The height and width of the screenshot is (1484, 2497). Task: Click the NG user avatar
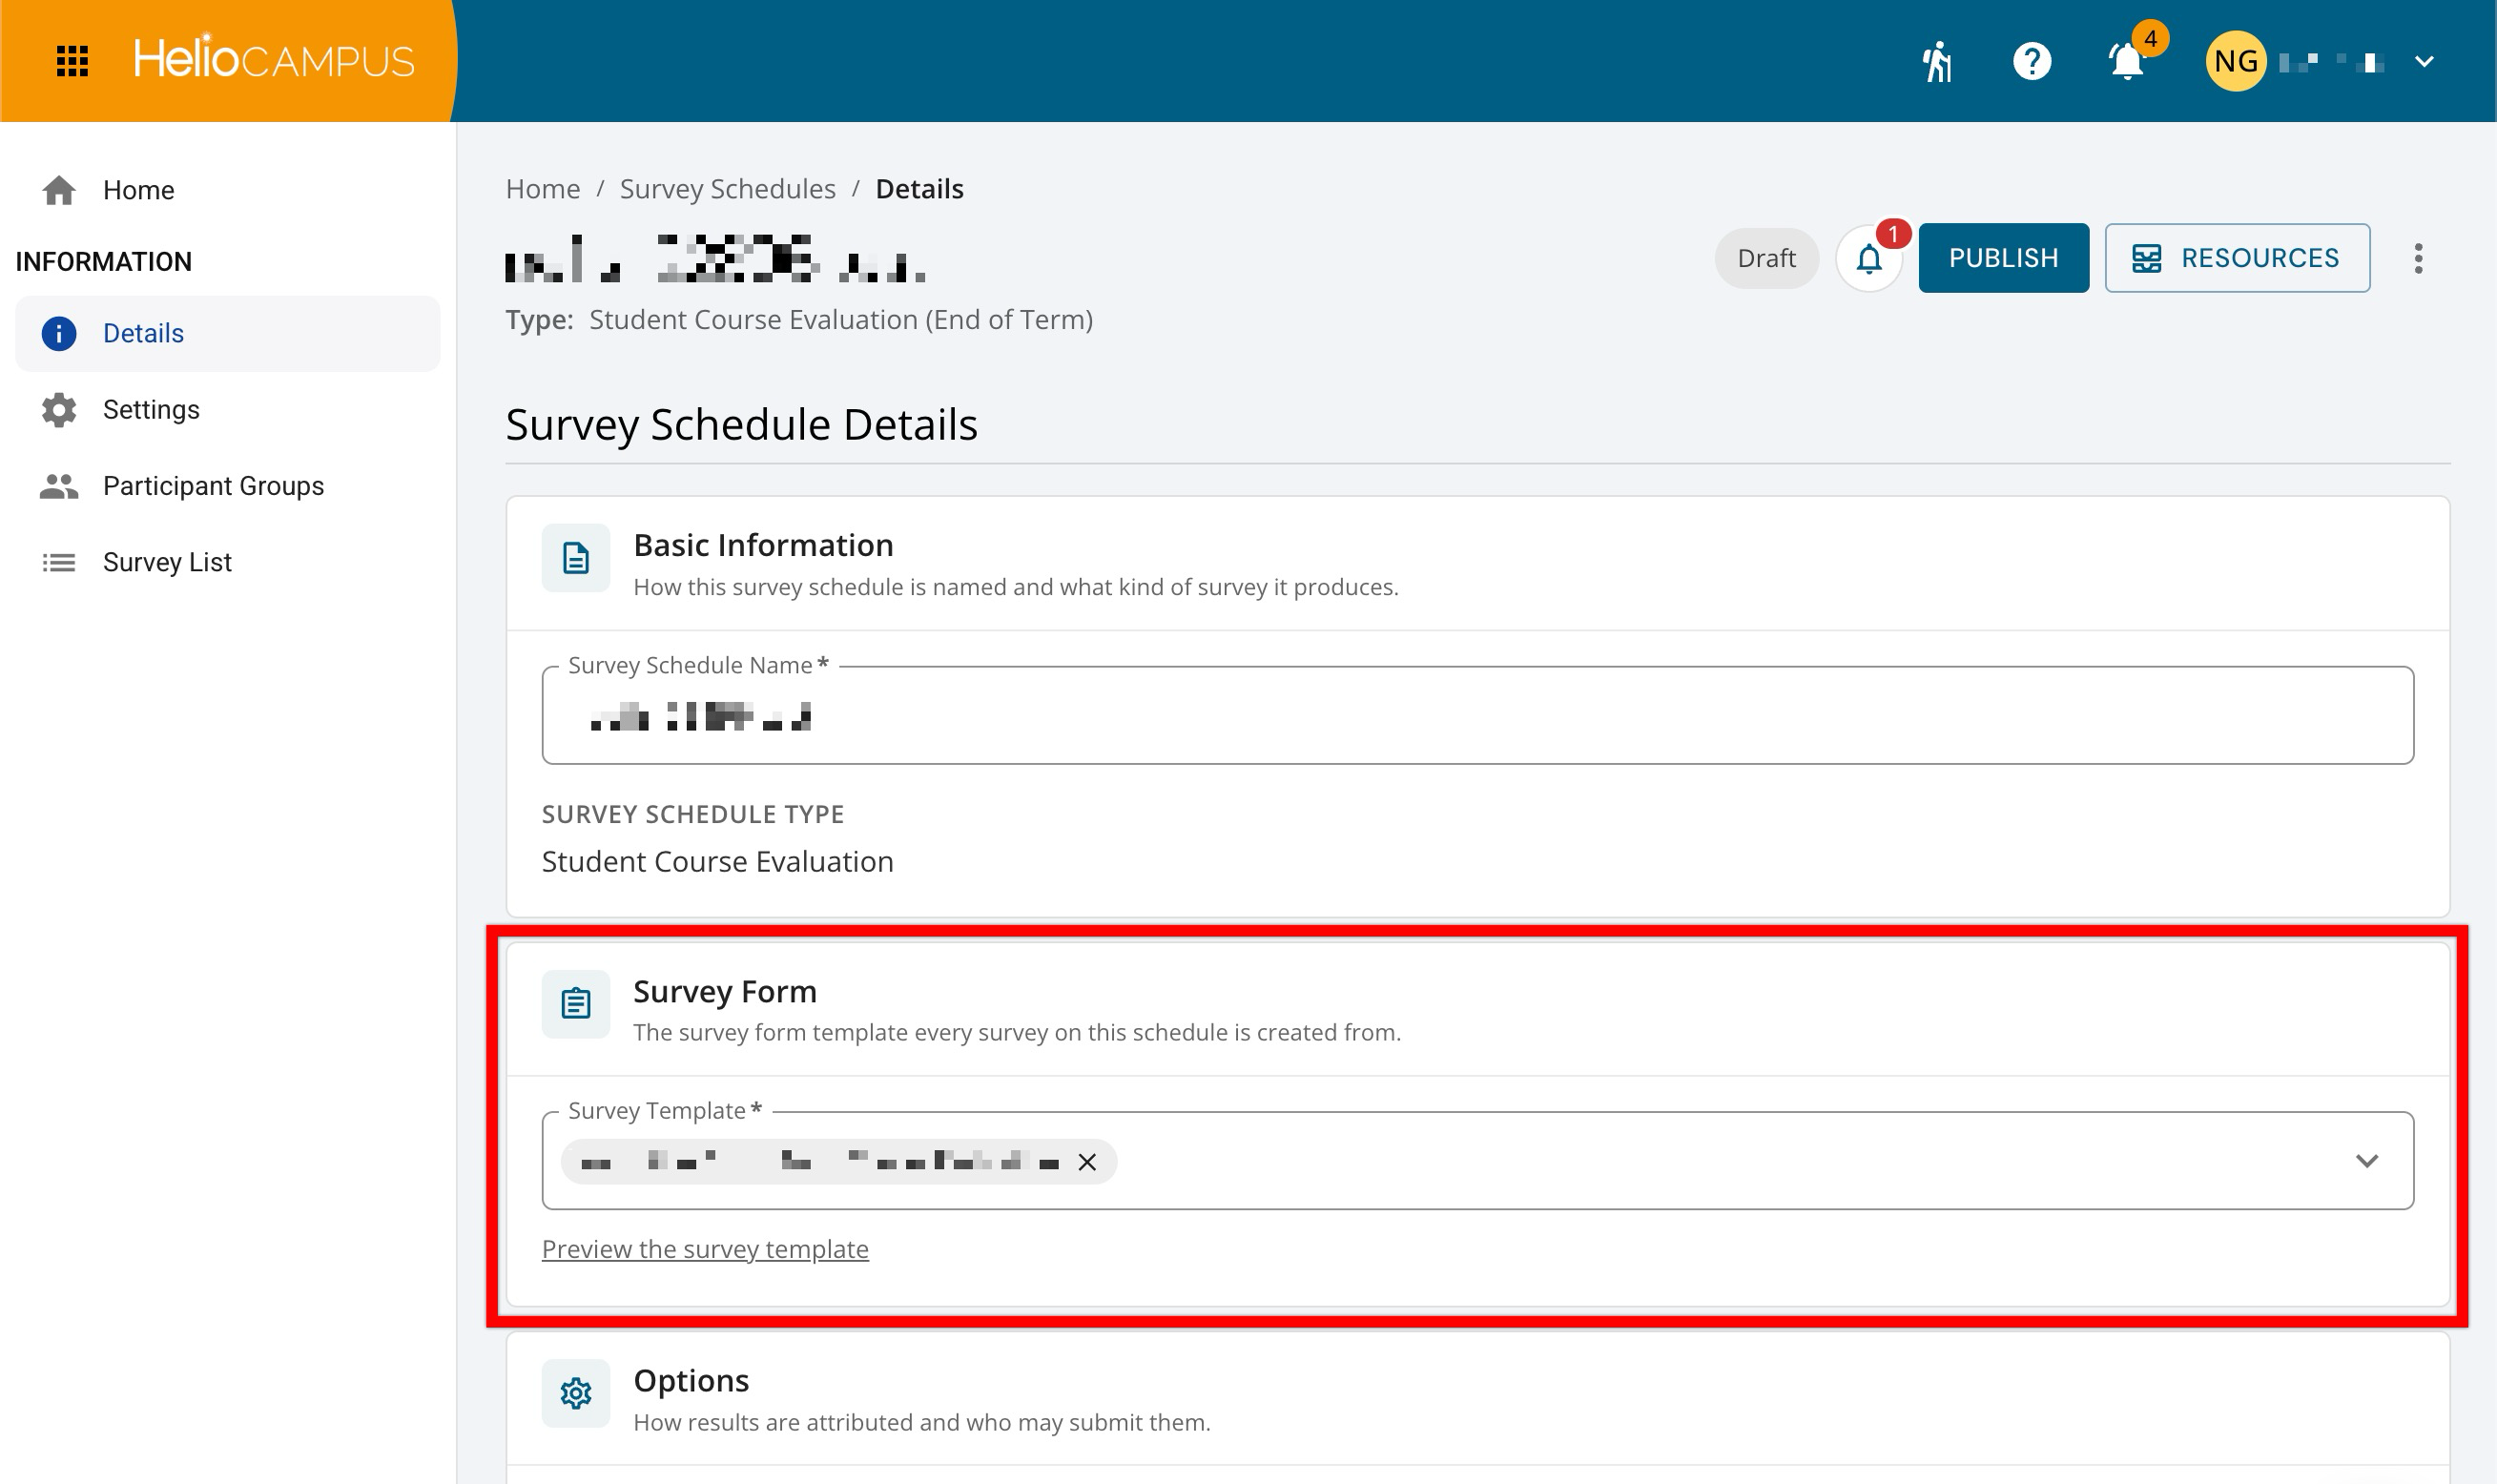pos(2235,61)
